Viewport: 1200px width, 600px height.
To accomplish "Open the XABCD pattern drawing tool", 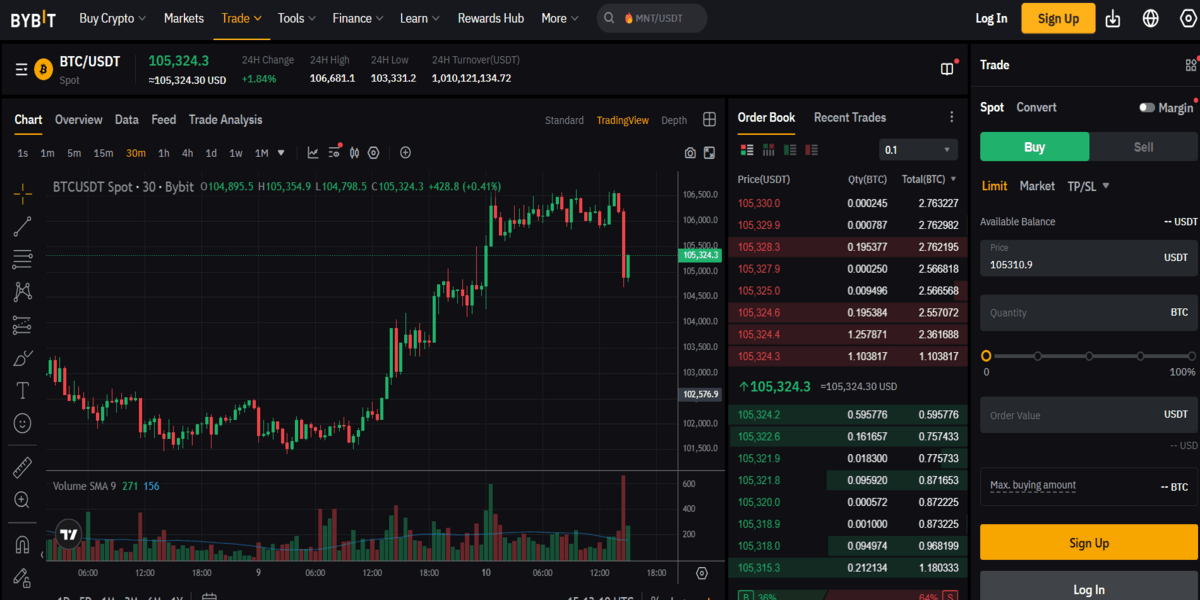I will (21, 291).
